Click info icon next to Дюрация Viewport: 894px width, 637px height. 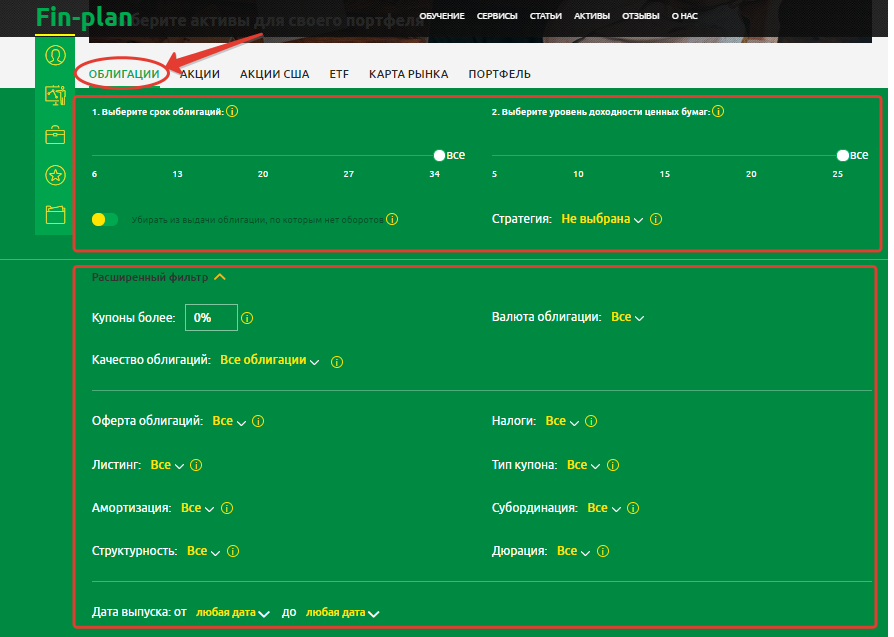point(604,551)
